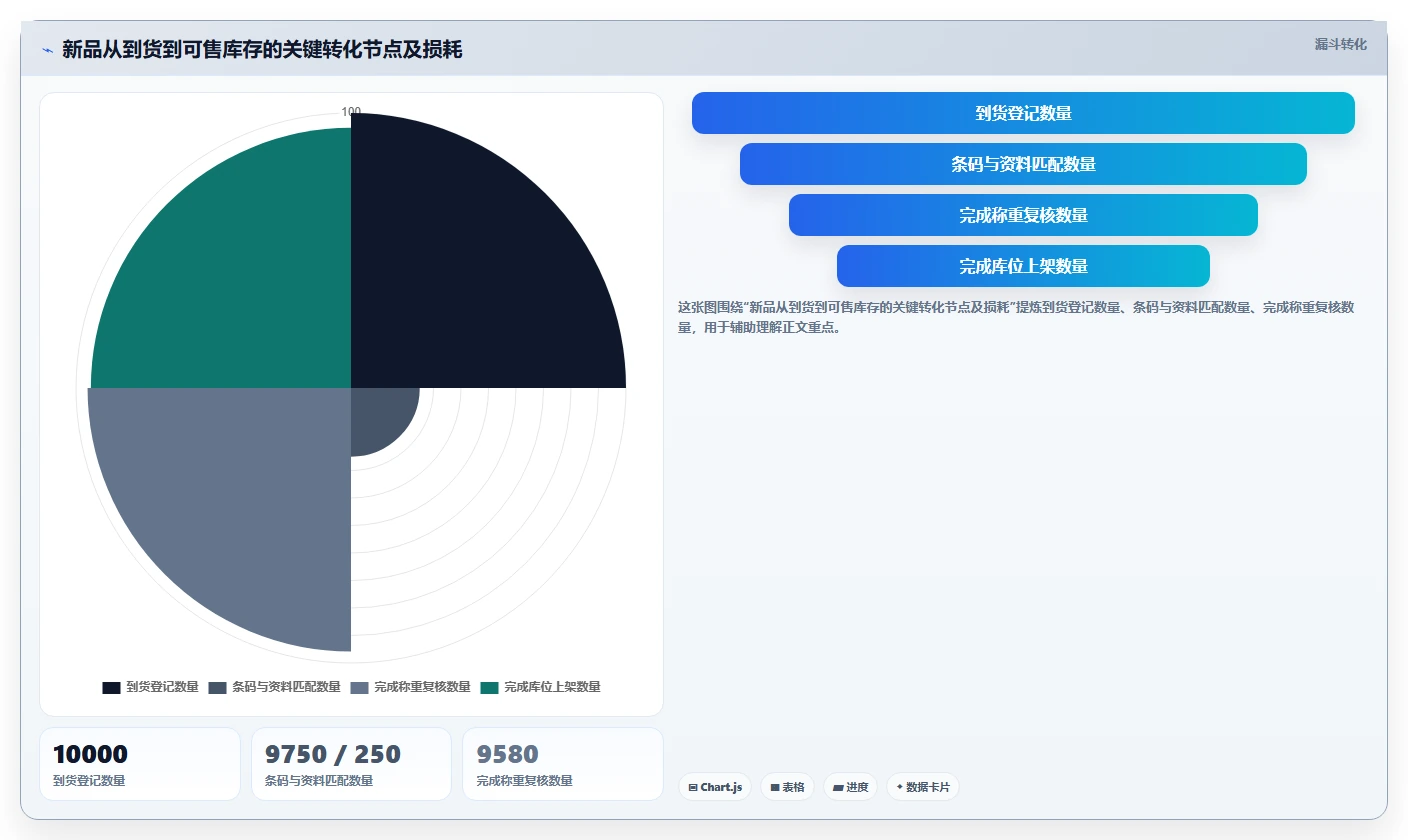Click the 100 axis label on chart
1408x840 pixels.
pos(351,112)
